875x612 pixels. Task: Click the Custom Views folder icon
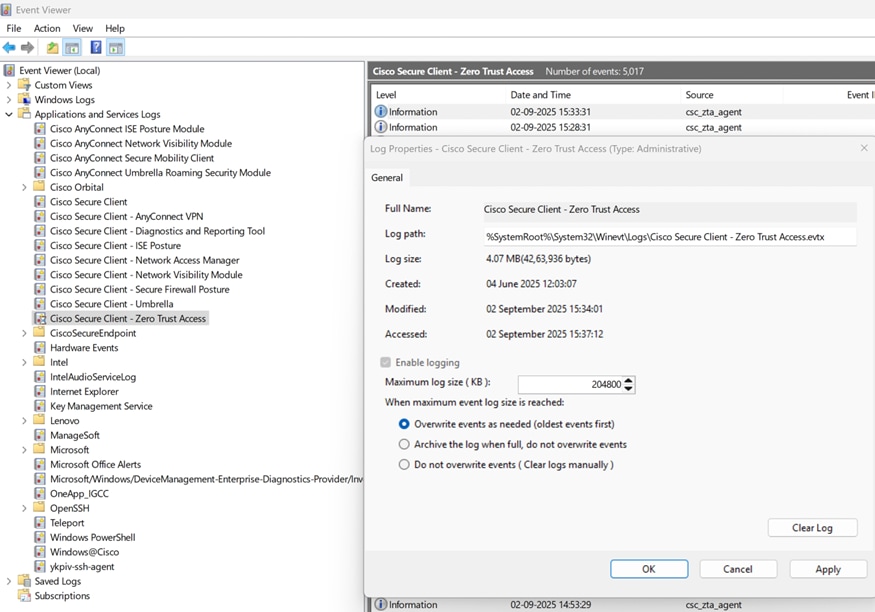(24, 85)
